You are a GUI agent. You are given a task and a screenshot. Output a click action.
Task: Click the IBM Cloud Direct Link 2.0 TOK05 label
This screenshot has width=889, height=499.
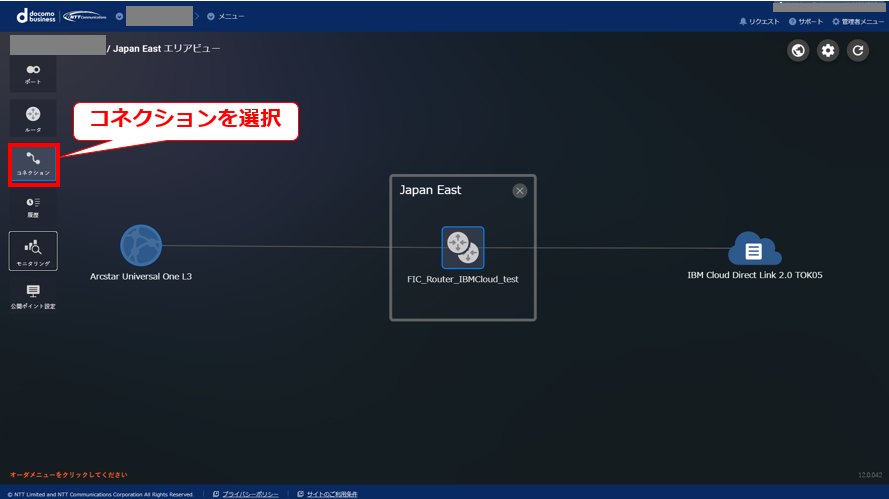755,275
